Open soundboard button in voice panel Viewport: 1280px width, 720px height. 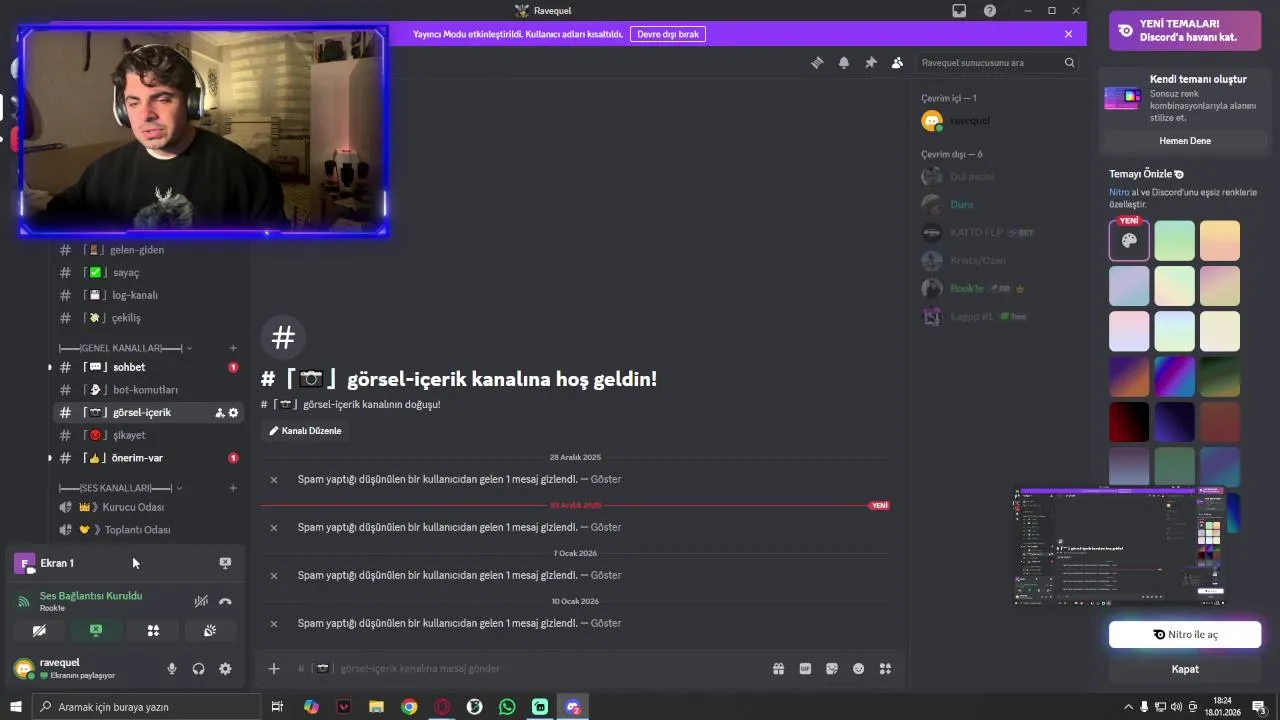pyautogui.click(x=210, y=631)
